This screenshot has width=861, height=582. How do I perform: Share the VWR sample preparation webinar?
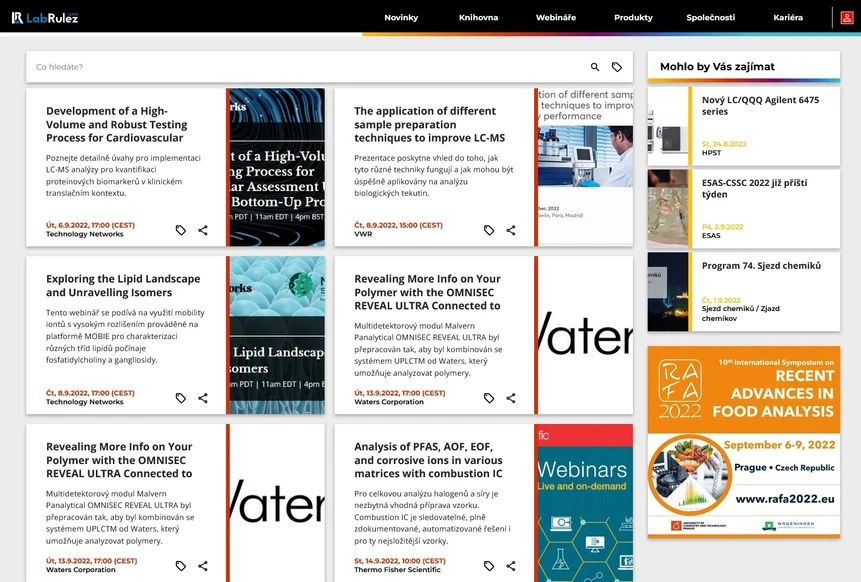[511, 230]
